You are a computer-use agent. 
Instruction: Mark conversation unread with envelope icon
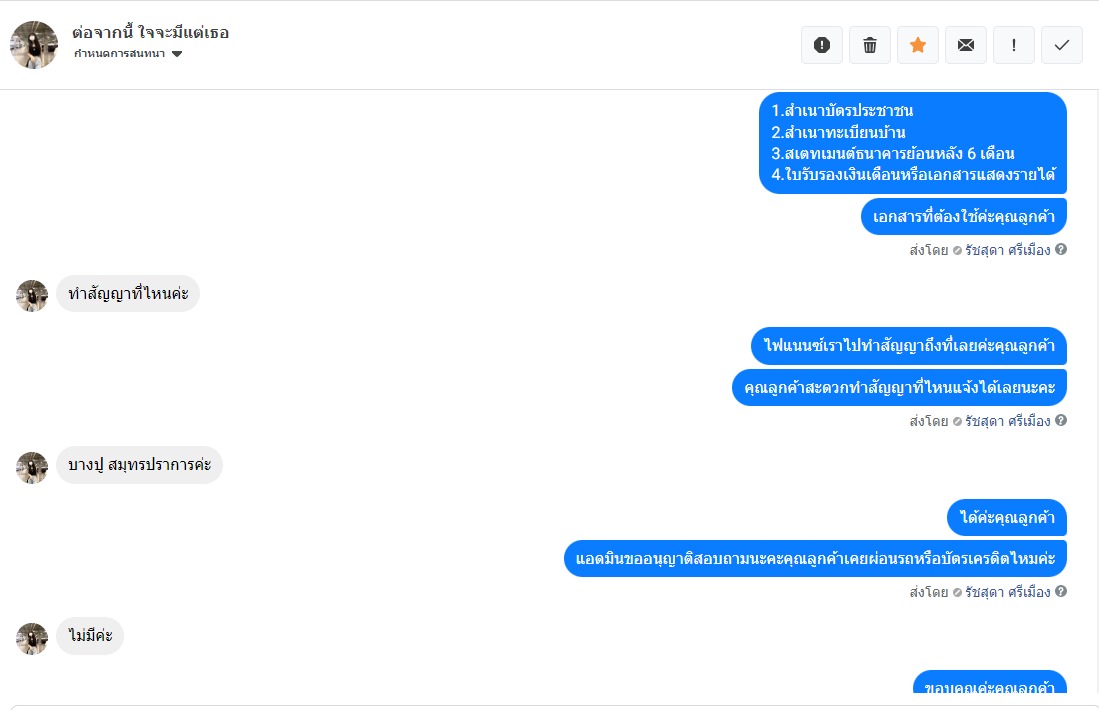[966, 45]
